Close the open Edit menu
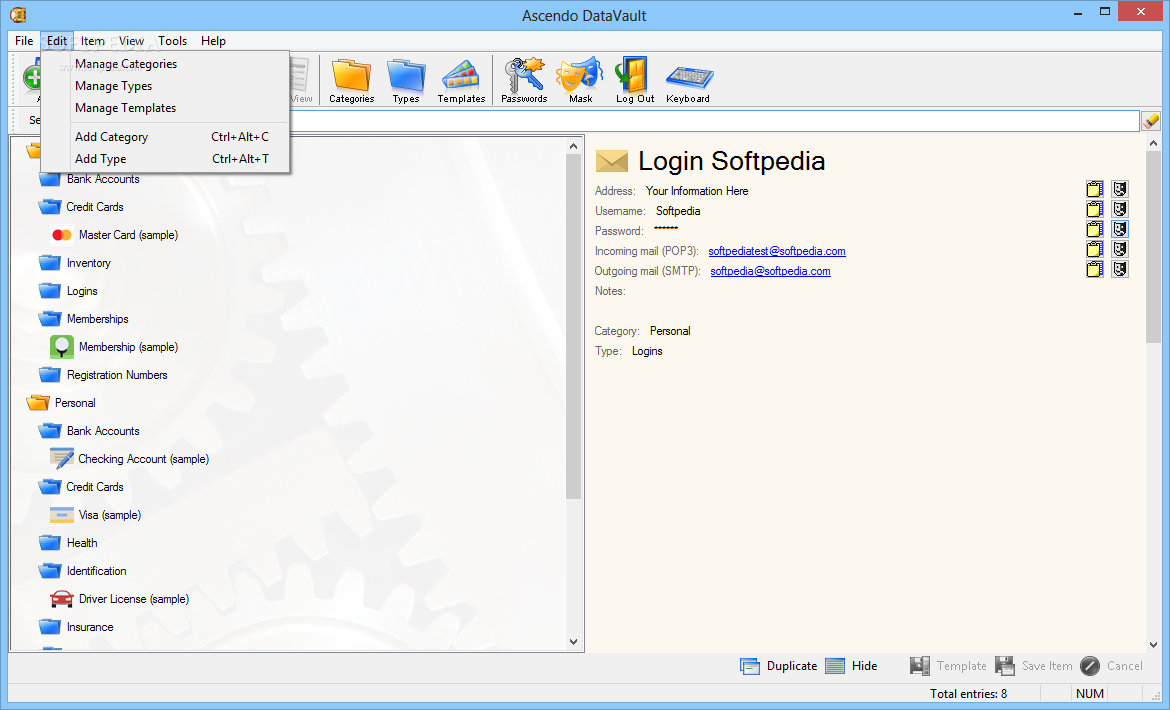 57,41
